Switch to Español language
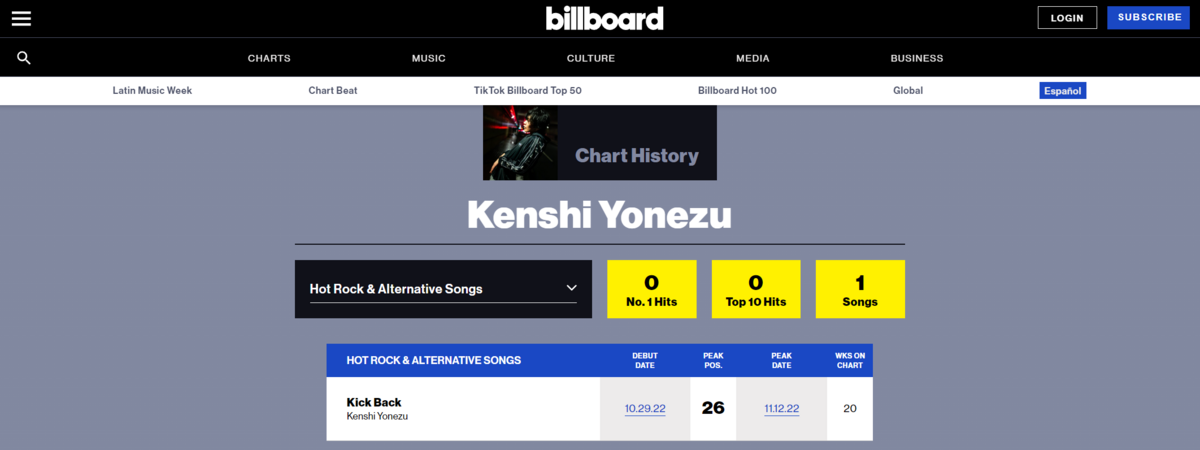Image resolution: width=1200 pixels, height=450 pixels. tap(1063, 90)
